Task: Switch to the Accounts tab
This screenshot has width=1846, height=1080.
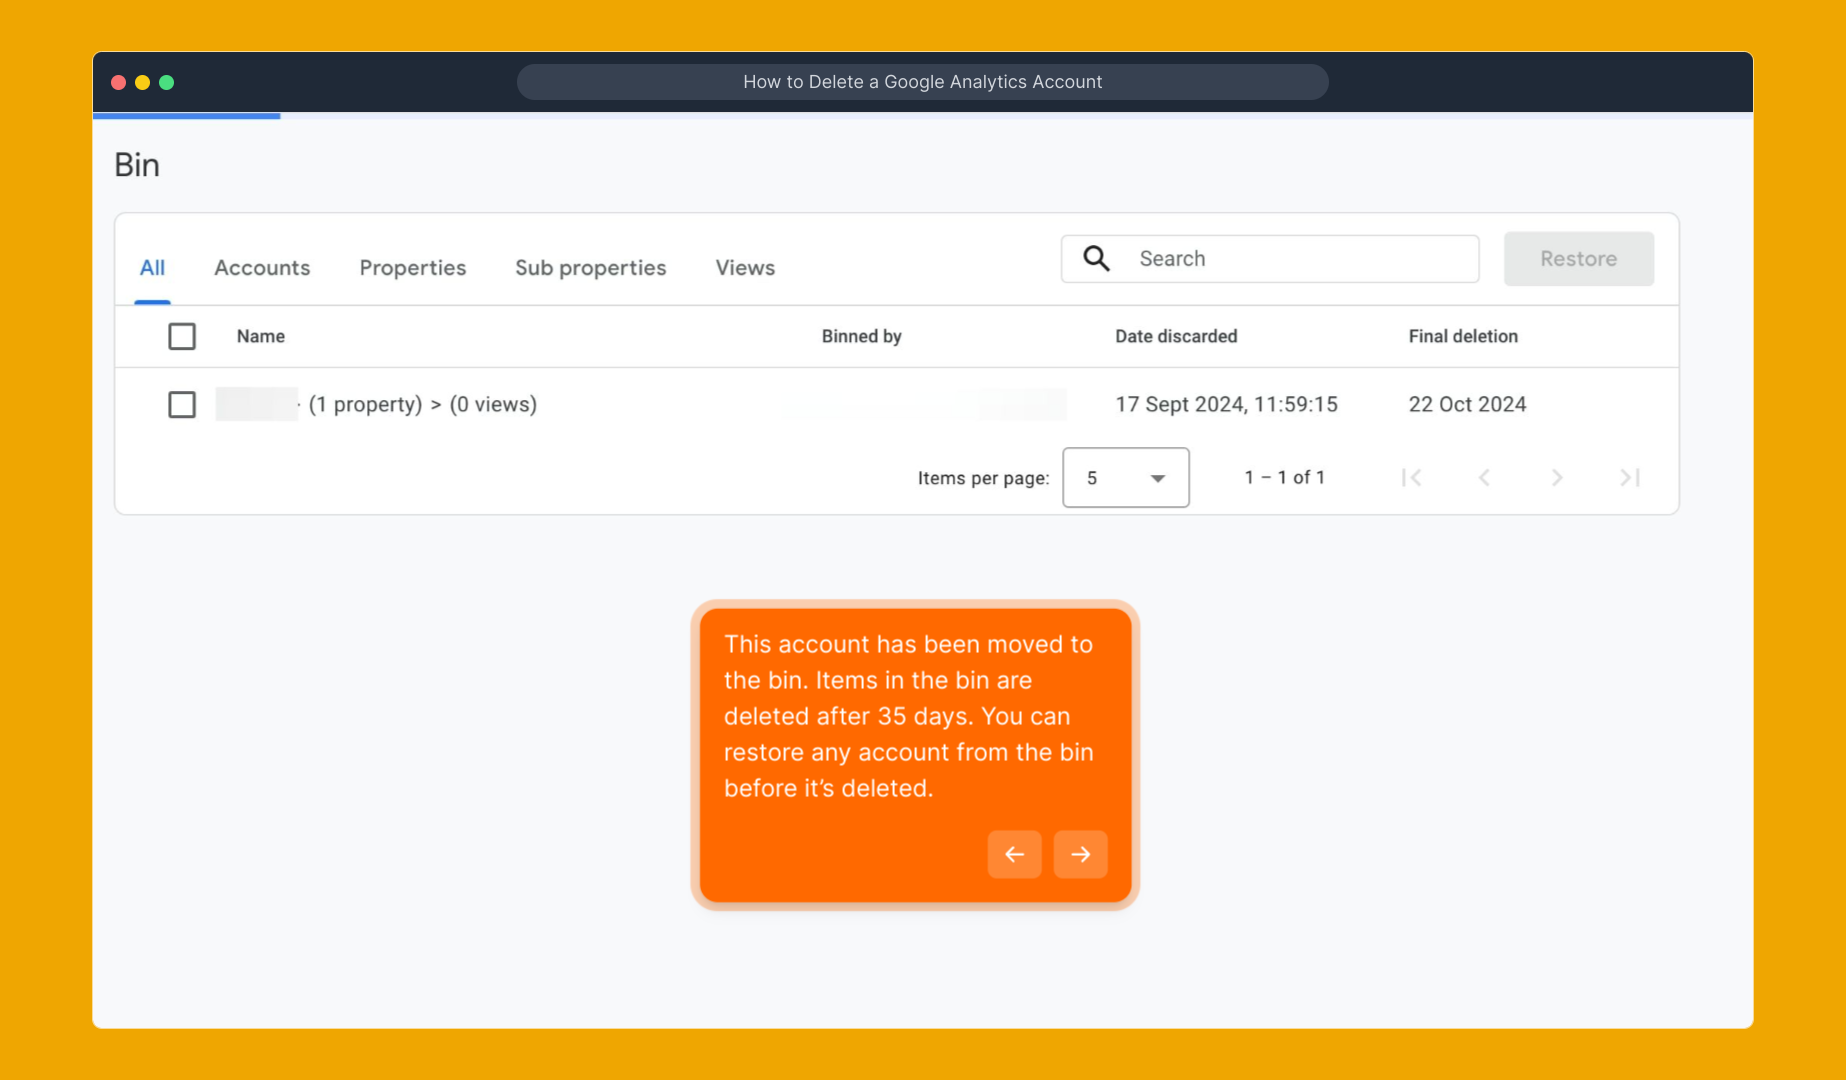Action: tap(262, 268)
